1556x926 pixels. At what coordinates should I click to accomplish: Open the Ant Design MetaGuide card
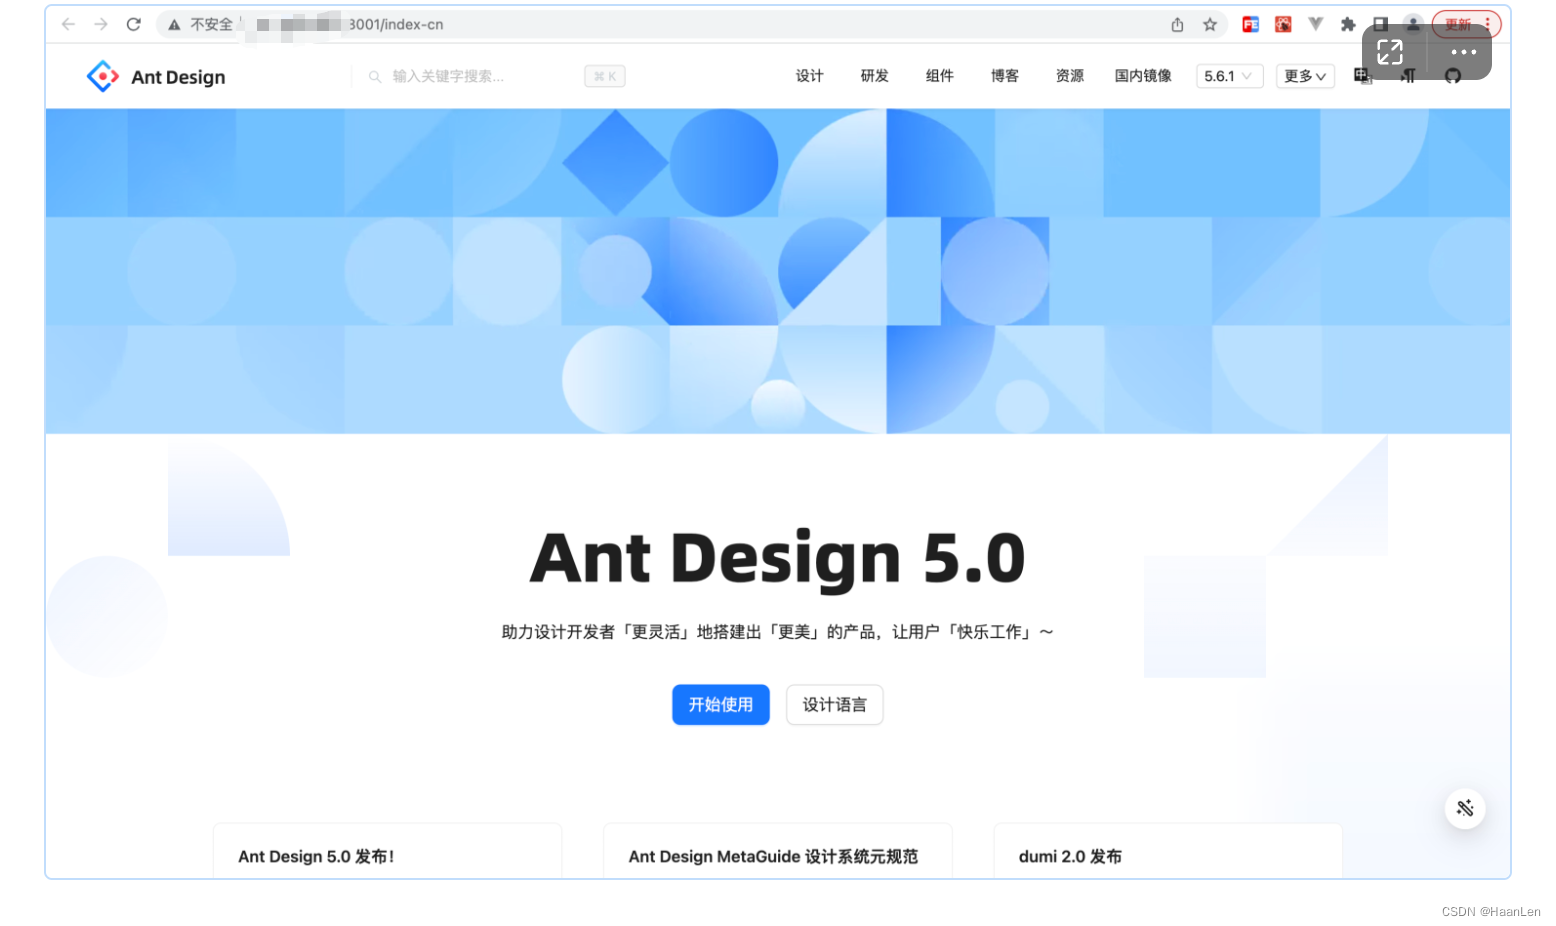[x=777, y=852]
